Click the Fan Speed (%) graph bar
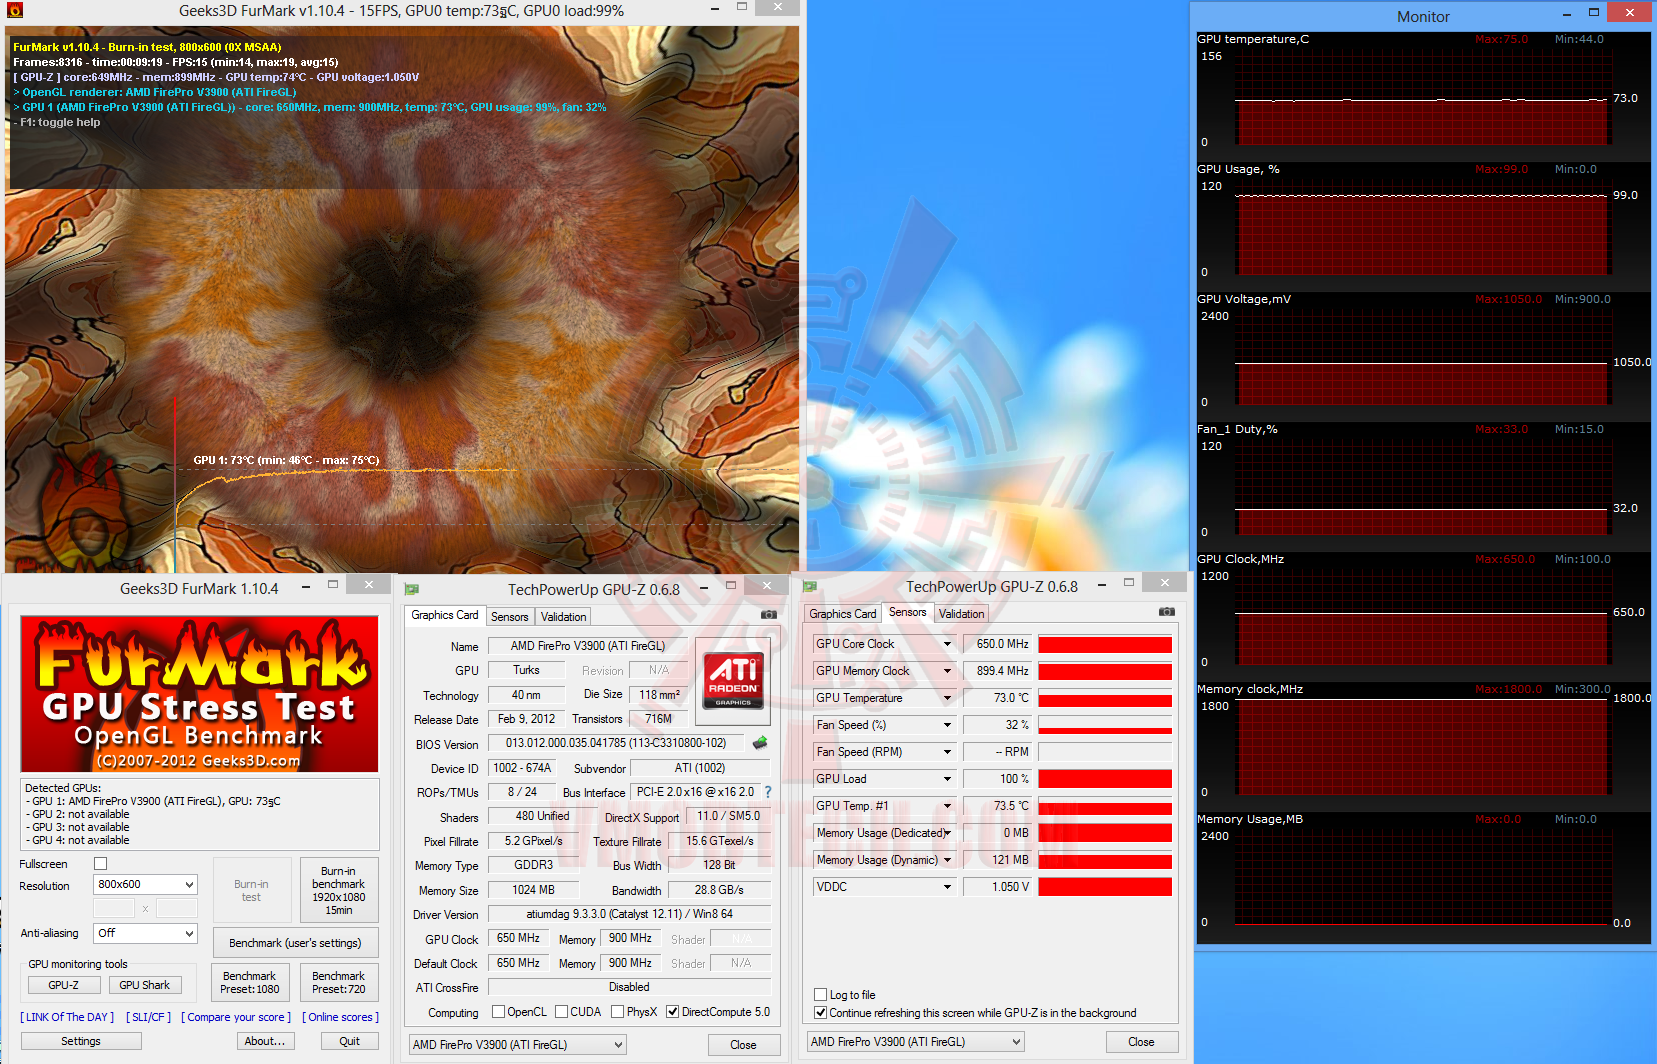The image size is (1657, 1064). [x=1105, y=725]
